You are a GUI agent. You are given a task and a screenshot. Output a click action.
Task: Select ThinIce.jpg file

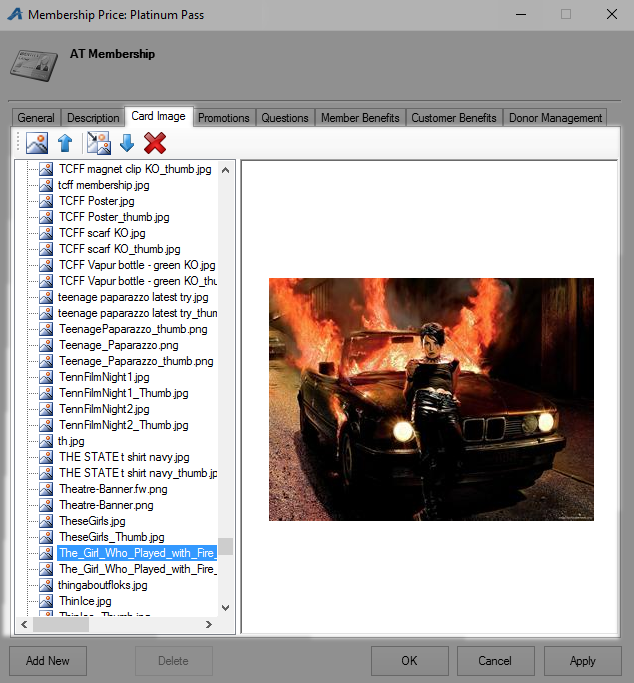85,601
